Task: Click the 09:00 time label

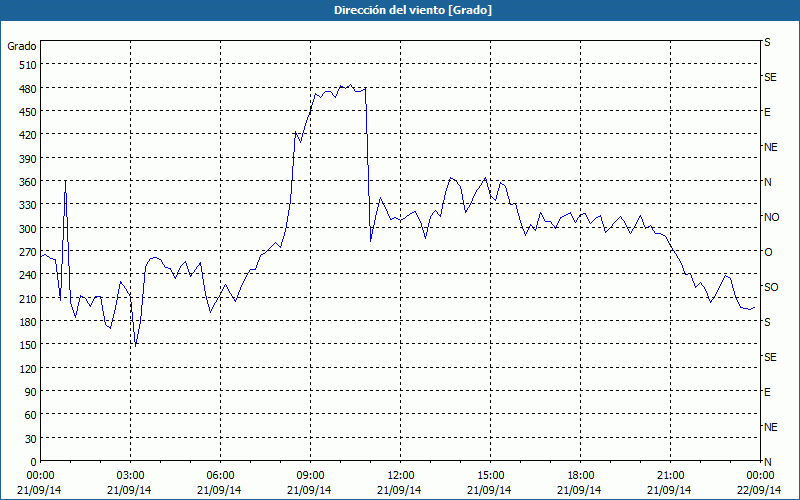Action: point(310,476)
